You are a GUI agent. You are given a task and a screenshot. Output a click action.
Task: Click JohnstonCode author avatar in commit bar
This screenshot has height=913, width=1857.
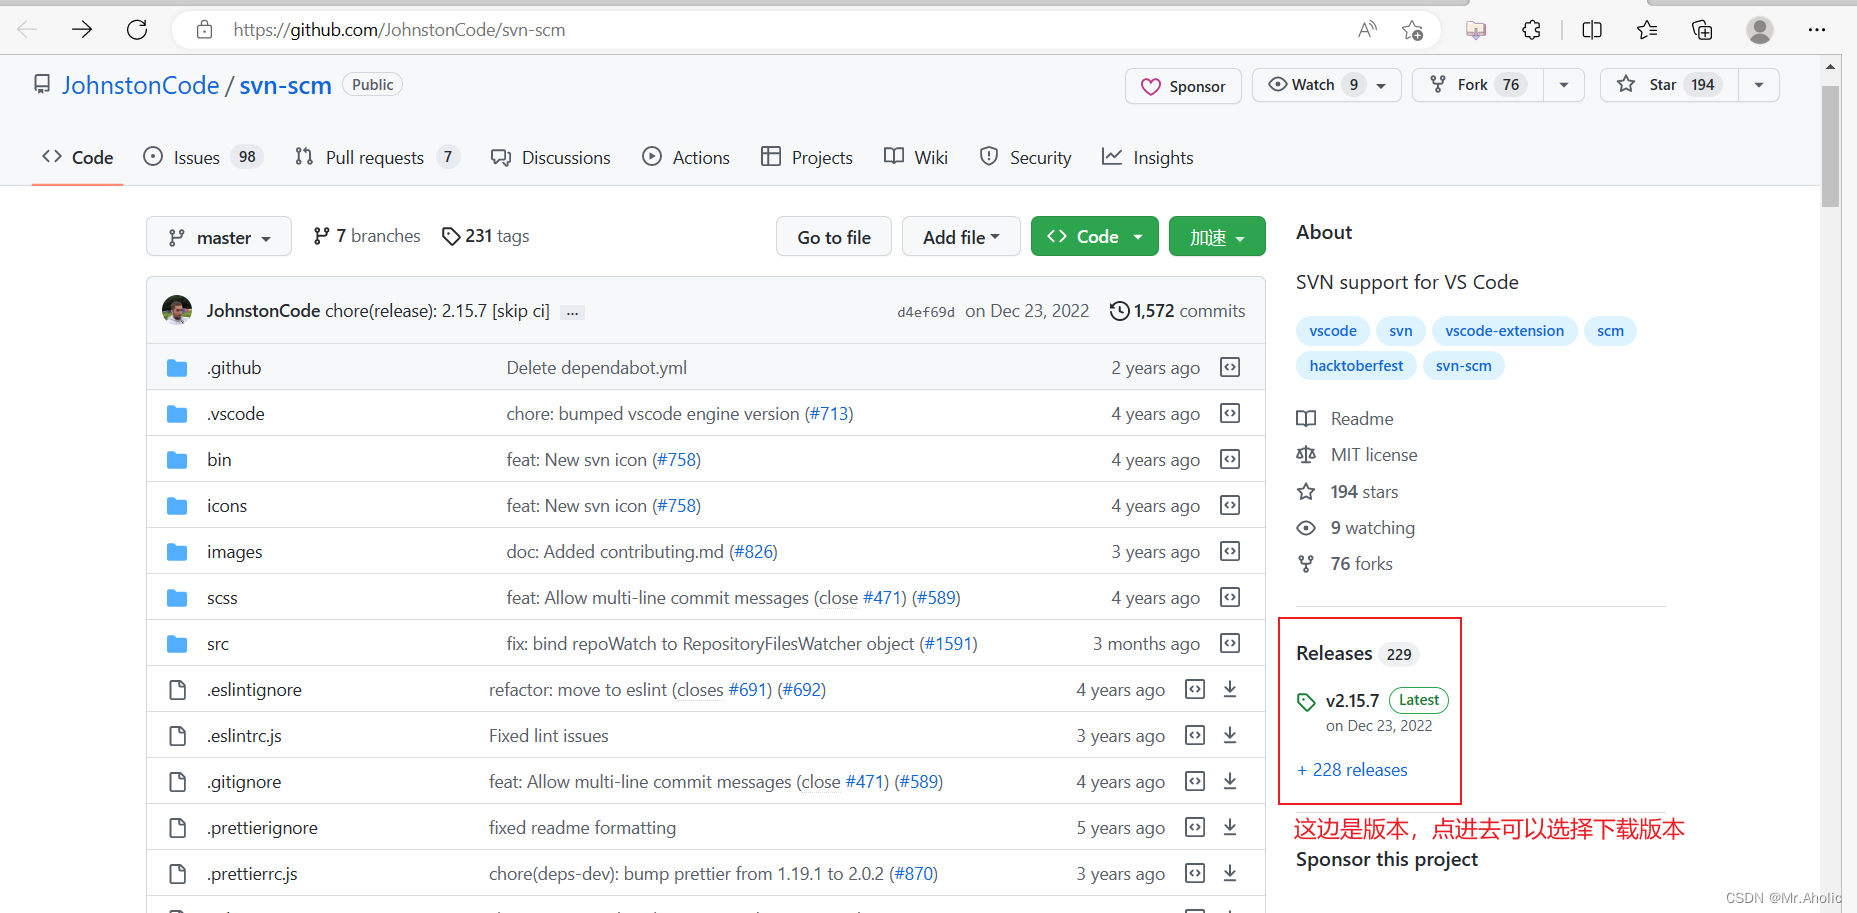(x=177, y=310)
